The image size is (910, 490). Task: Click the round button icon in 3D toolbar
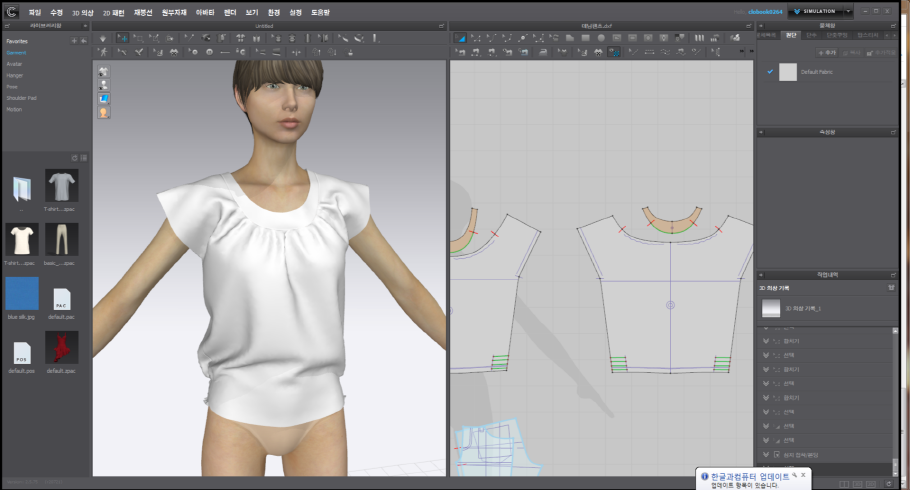click(210, 52)
